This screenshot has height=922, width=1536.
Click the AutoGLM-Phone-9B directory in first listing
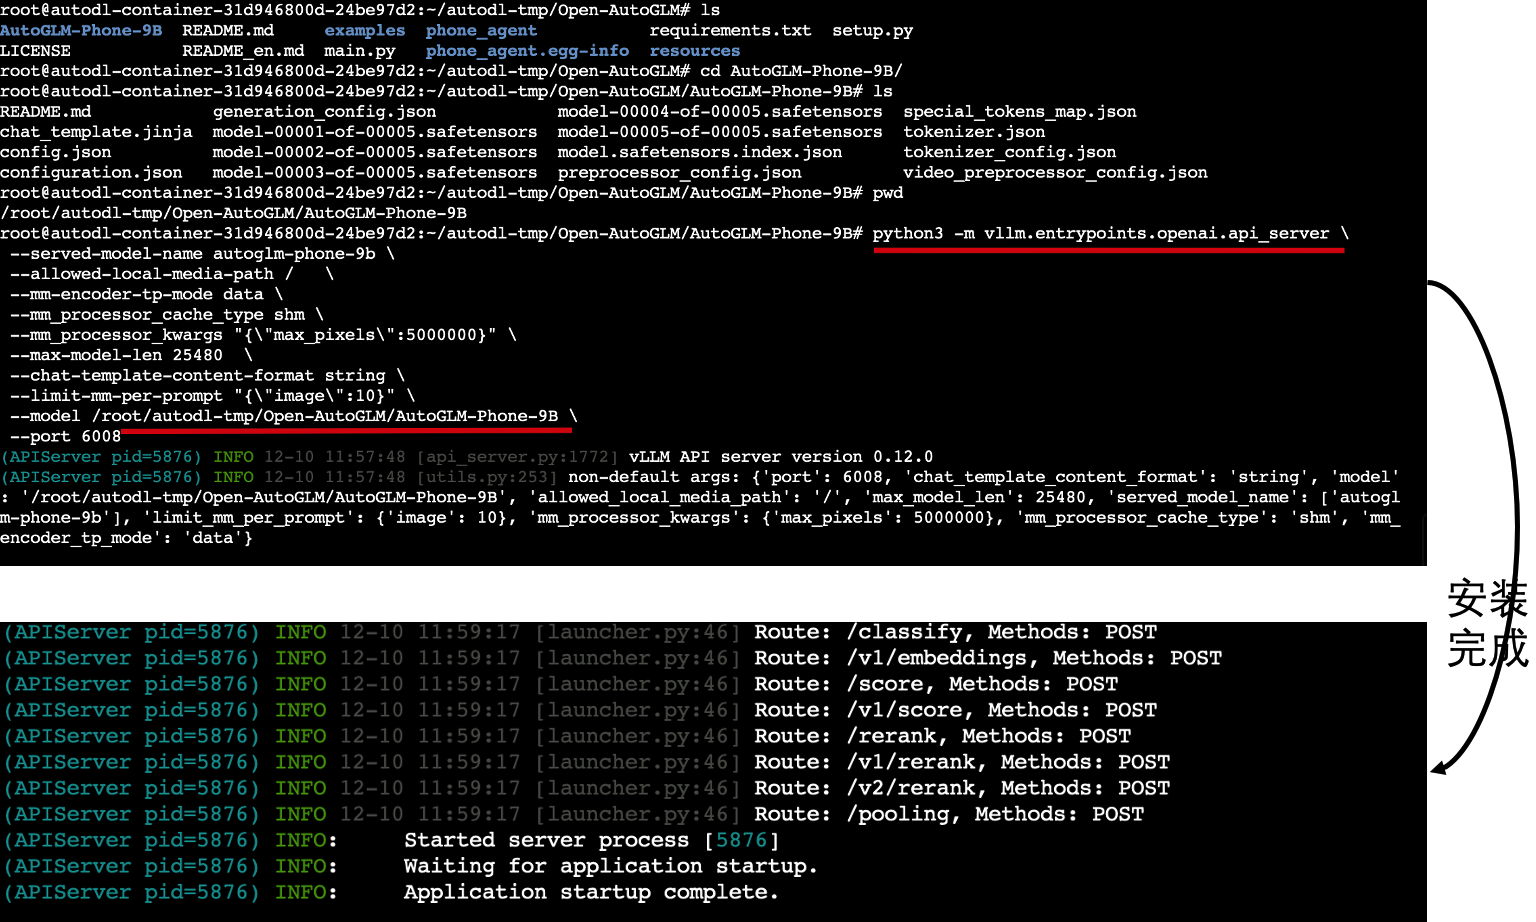pyautogui.click(x=81, y=31)
